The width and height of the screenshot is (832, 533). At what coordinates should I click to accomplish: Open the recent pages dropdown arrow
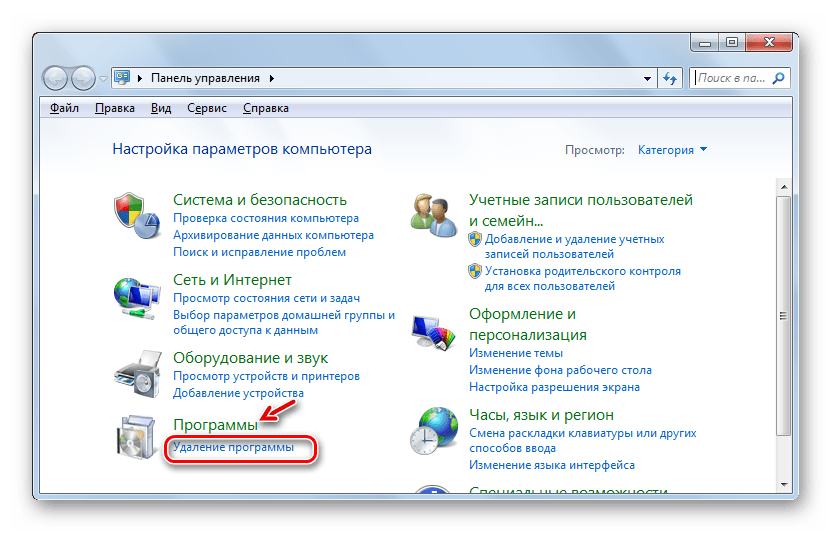pyautogui.click(x=103, y=79)
